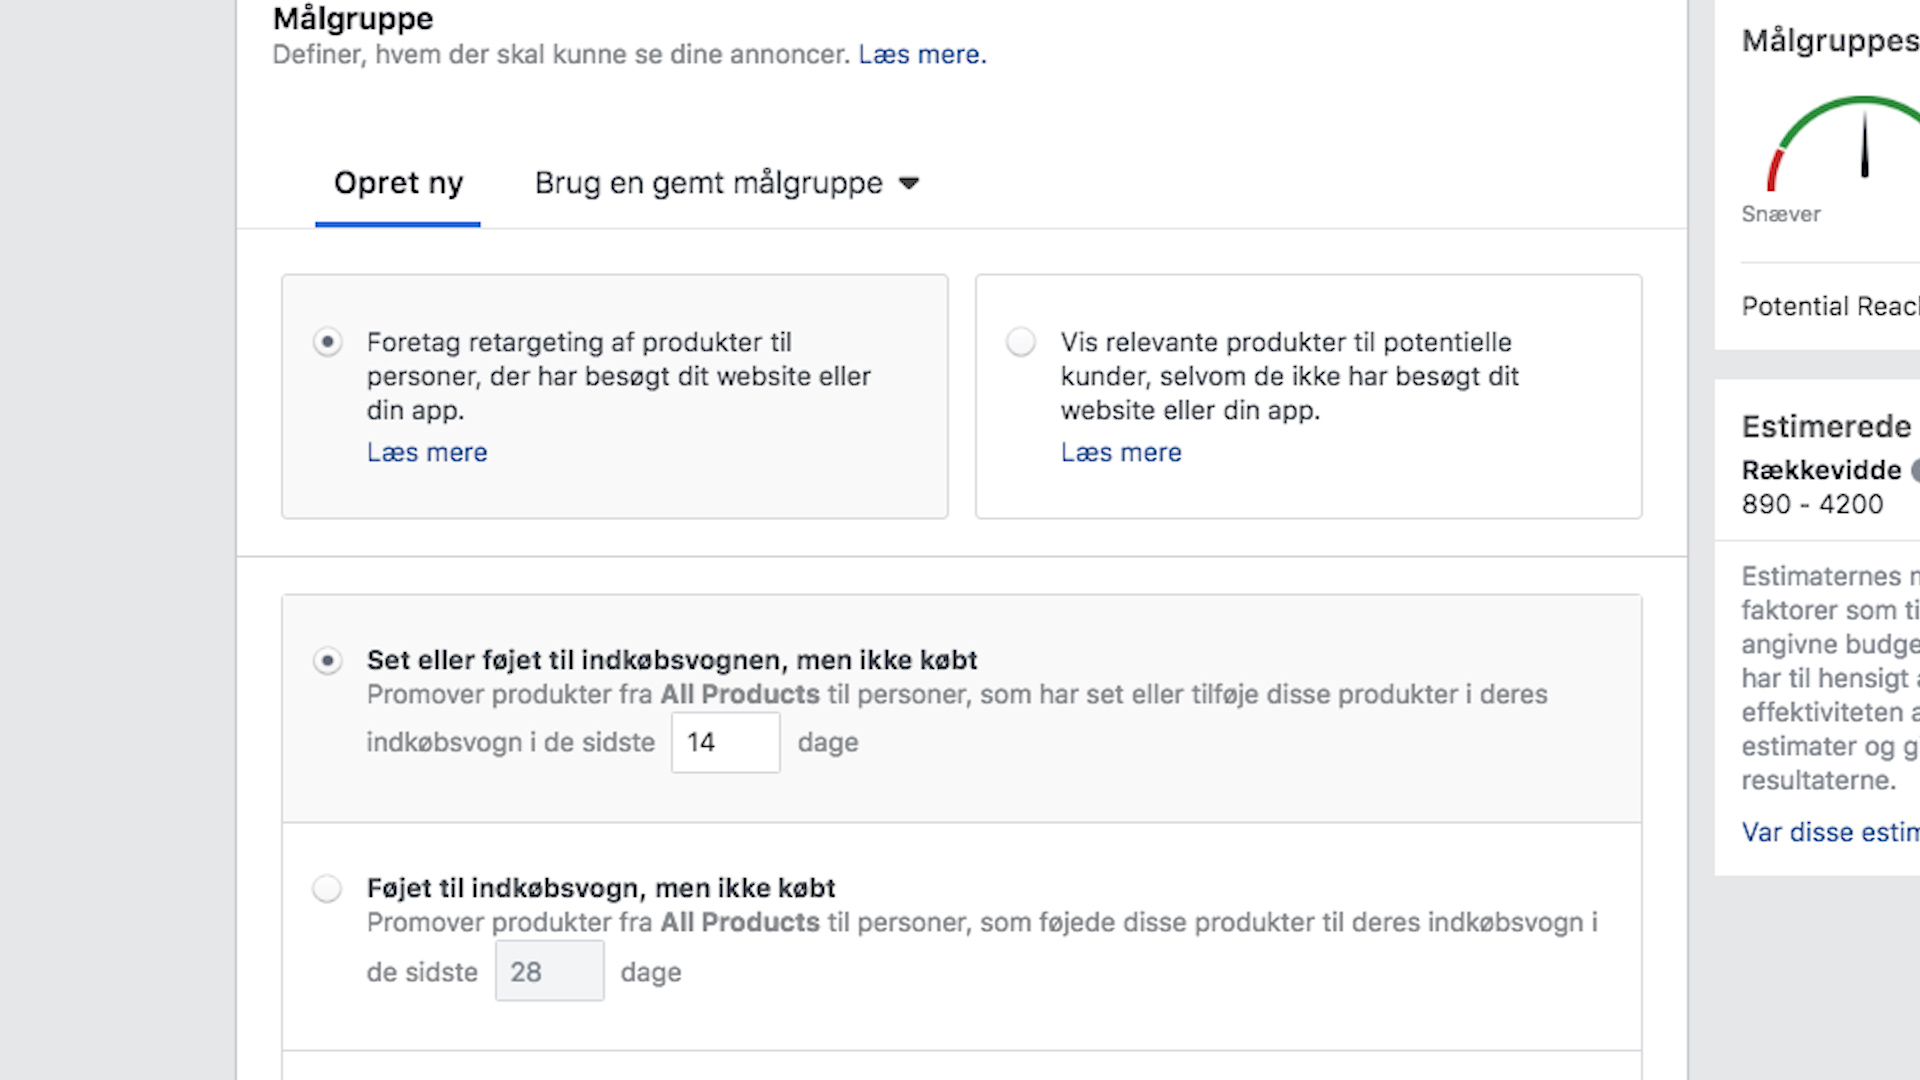Select Vis relevante produkter til potentielle kunder
Screen dimensions: 1920x1080
[1021, 342]
